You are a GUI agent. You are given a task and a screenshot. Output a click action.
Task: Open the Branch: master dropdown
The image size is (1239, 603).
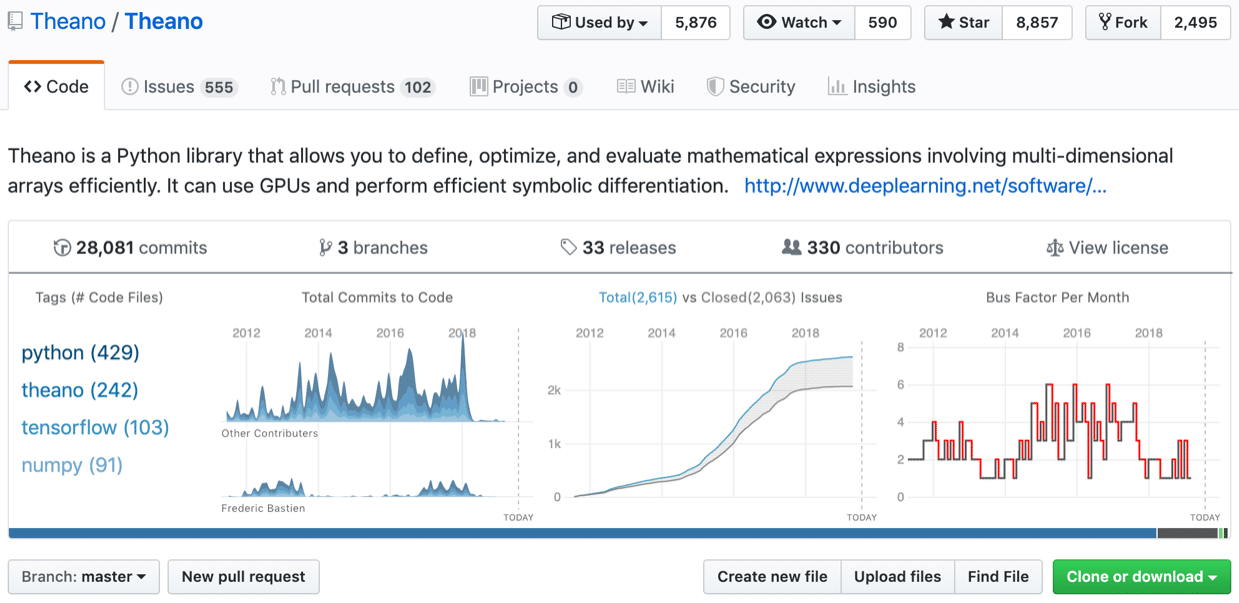point(84,577)
